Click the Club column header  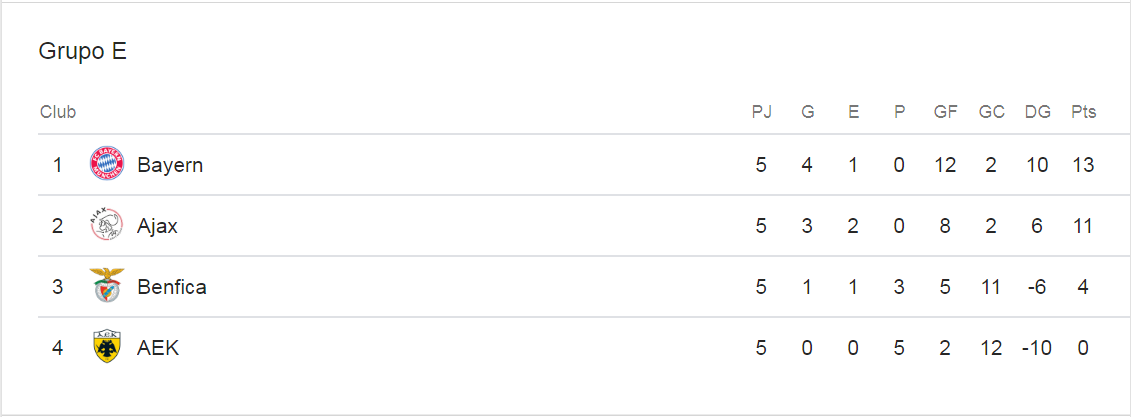pyautogui.click(x=58, y=113)
